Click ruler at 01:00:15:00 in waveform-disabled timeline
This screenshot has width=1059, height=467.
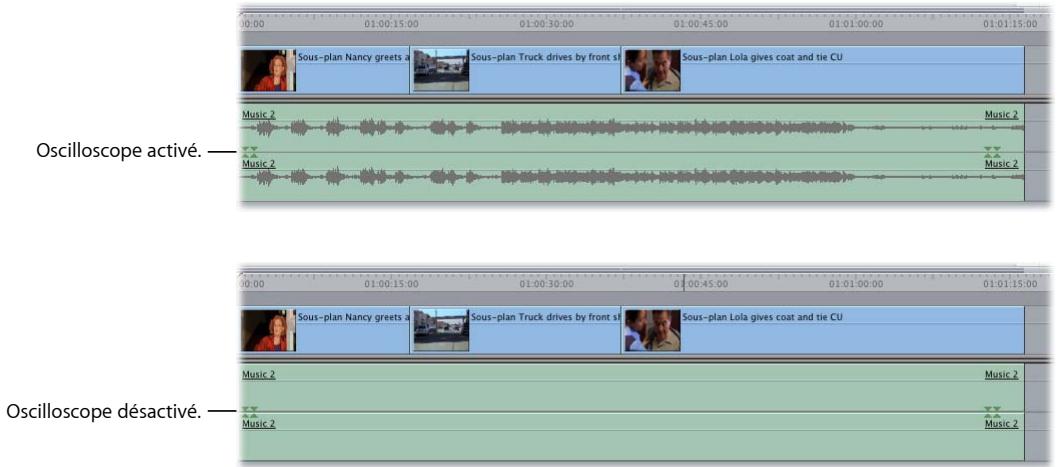pyautogui.click(x=391, y=284)
